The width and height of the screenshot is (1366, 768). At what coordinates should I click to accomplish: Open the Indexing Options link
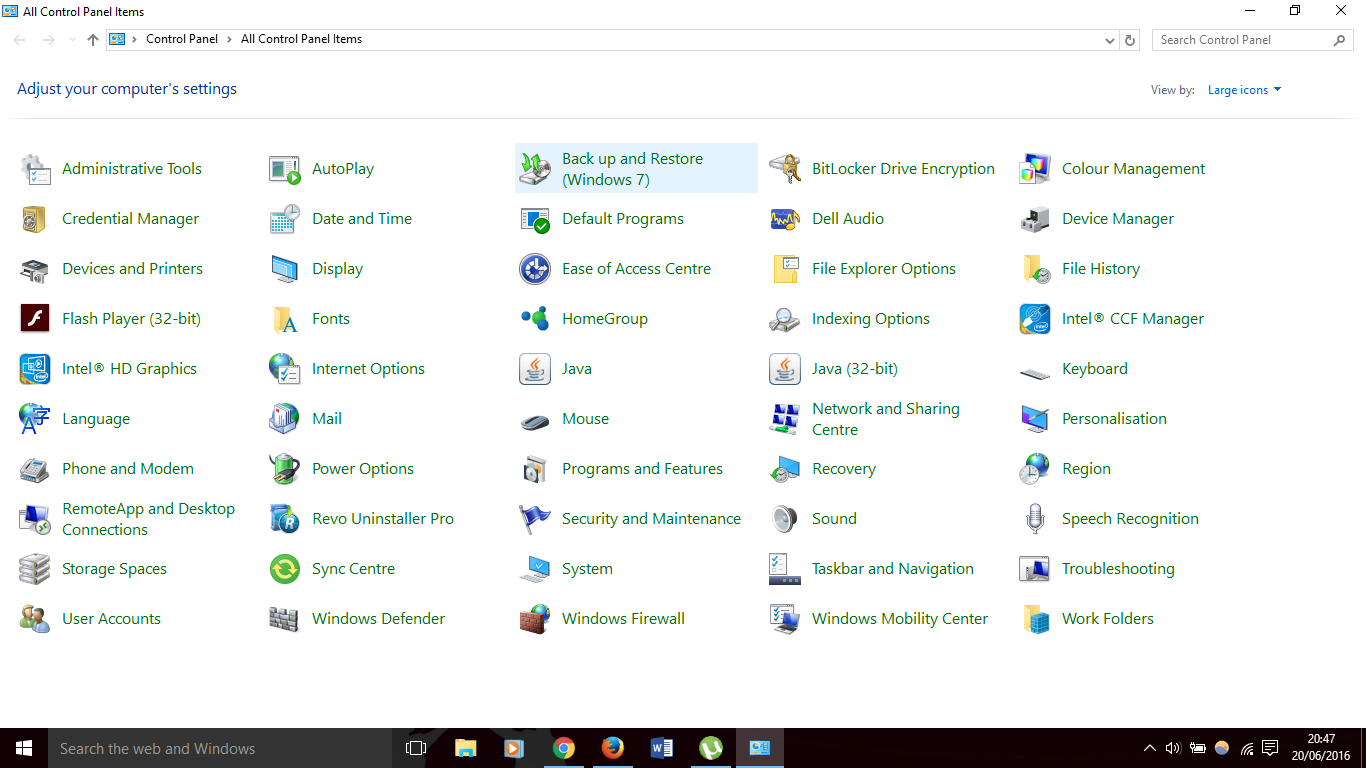pyautogui.click(x=871, y=319)
